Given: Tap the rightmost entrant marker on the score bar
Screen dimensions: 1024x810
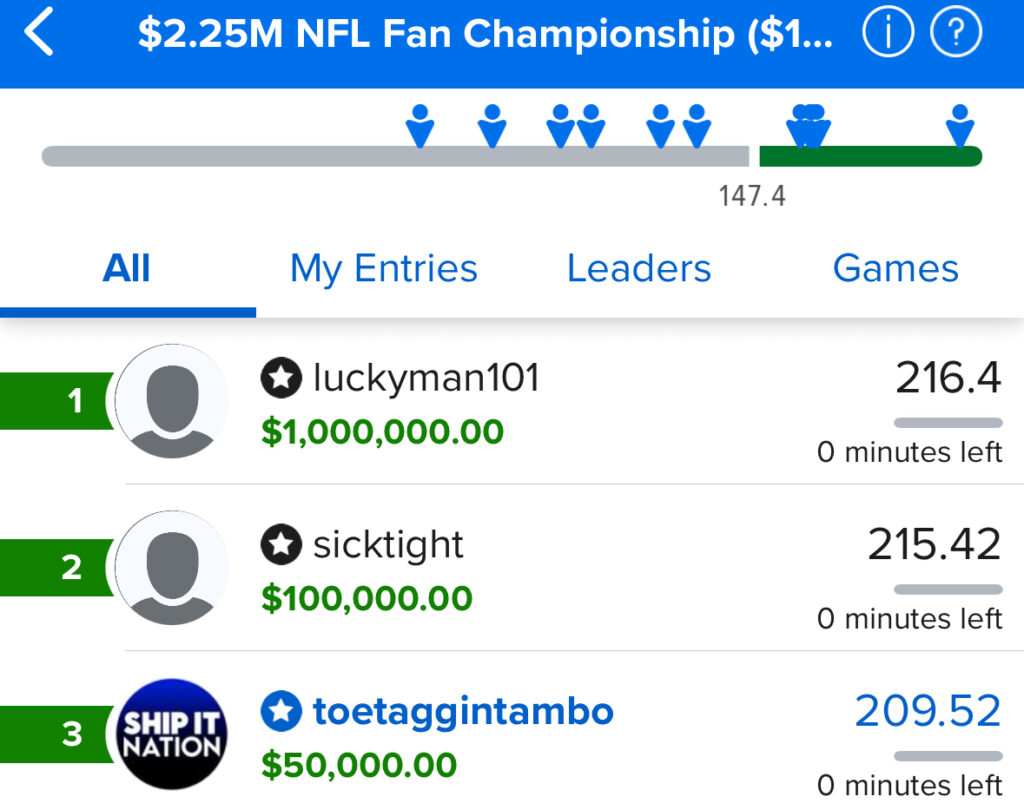Looking at the screenshot, I should [x=960, y=125].
